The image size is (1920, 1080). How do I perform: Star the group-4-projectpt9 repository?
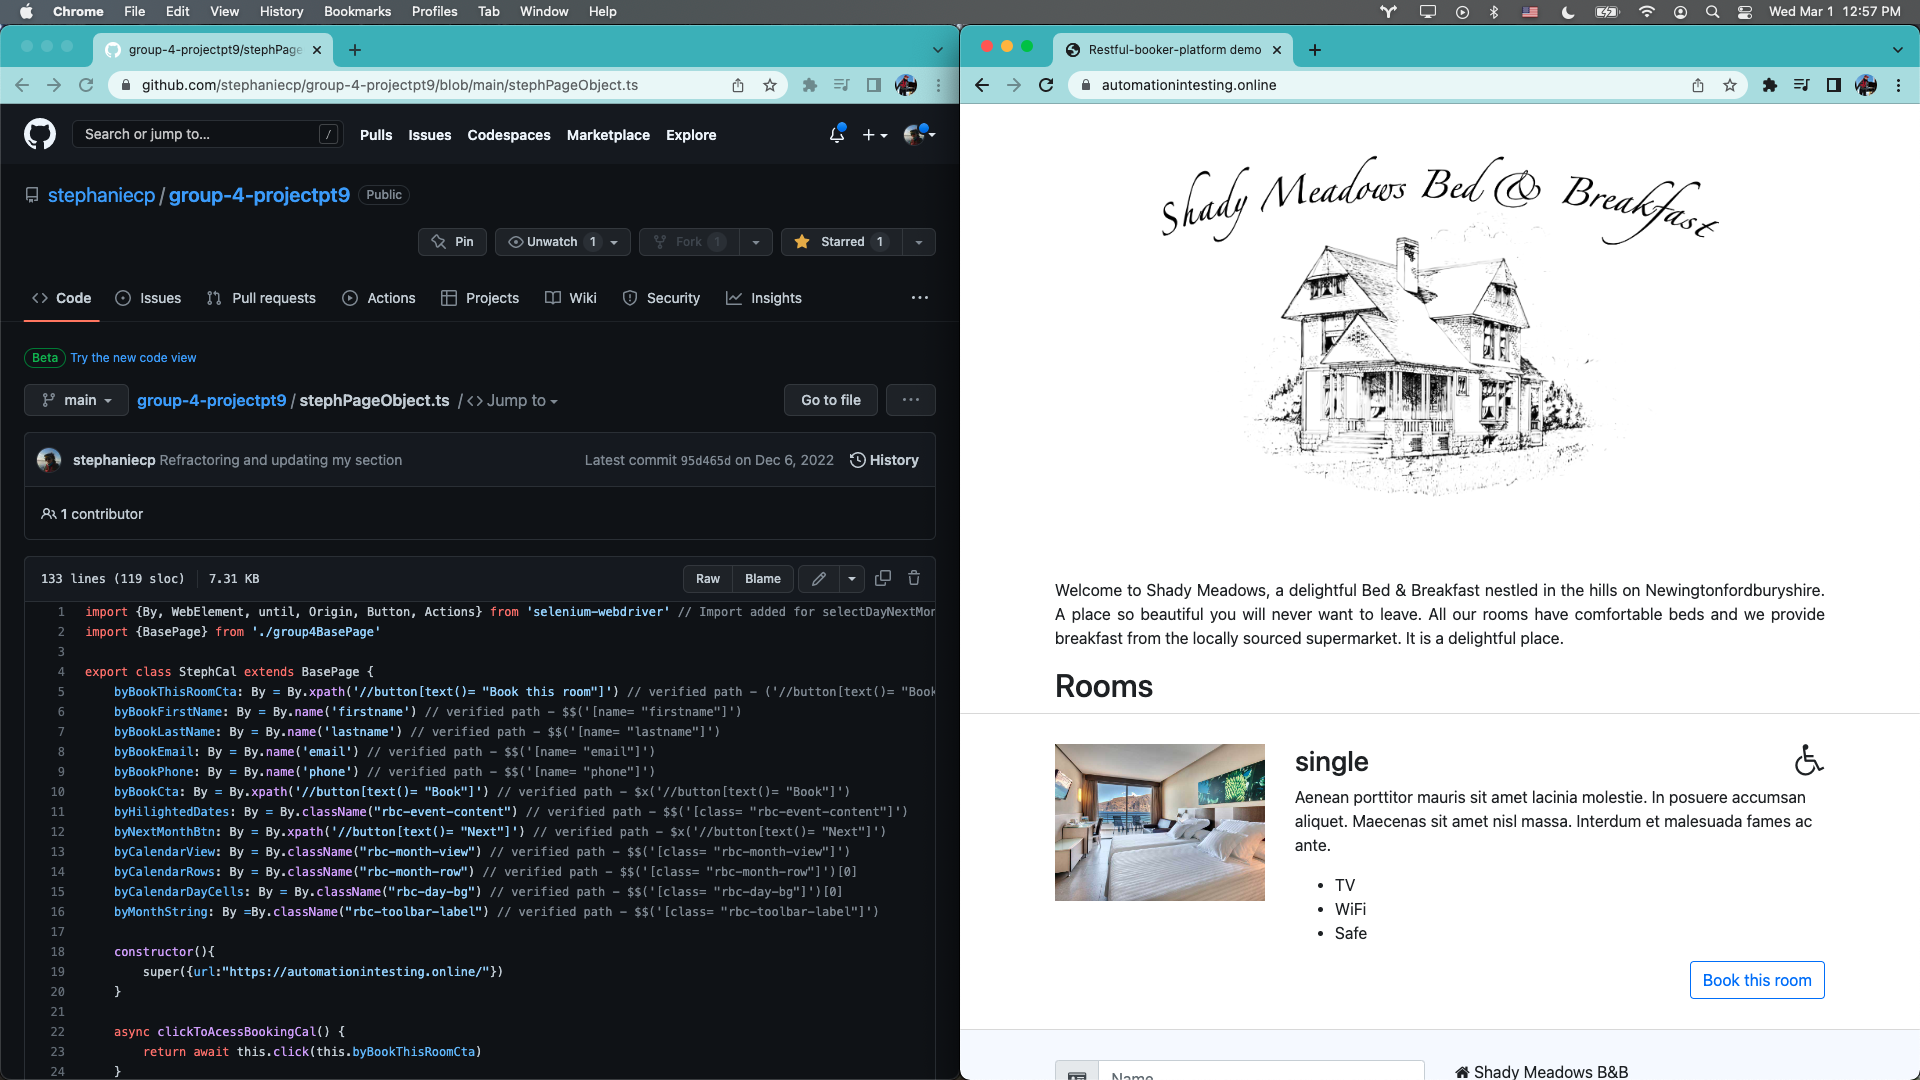coord(841,241)
